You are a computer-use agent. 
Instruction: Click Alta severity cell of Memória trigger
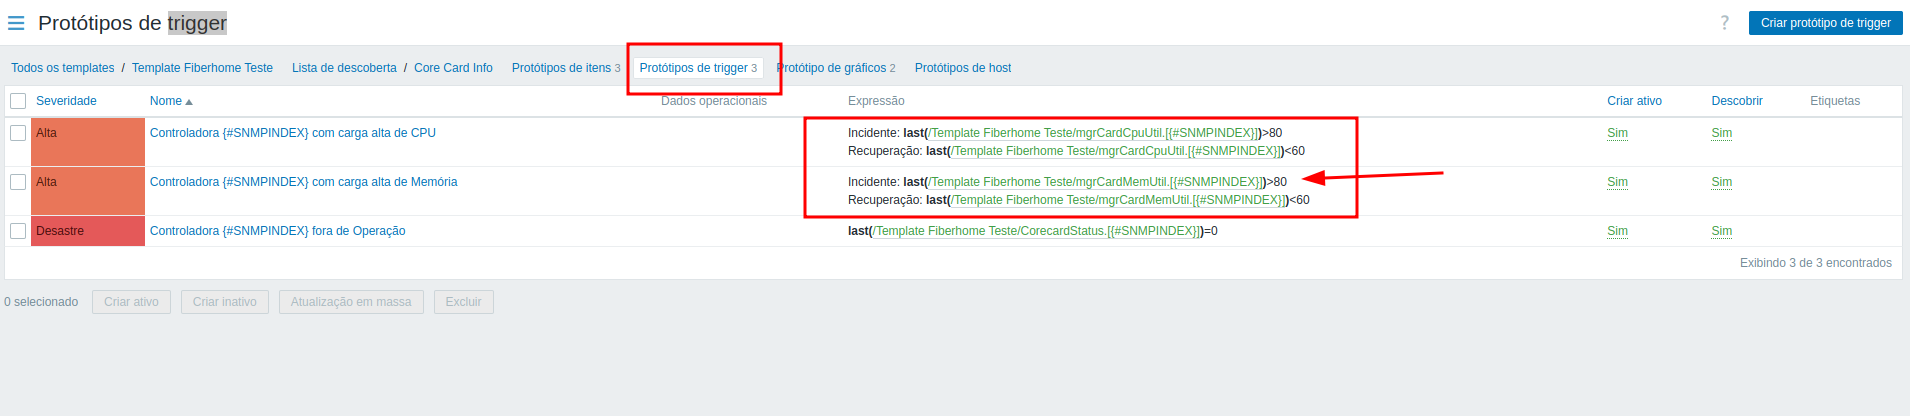point(88,191)
